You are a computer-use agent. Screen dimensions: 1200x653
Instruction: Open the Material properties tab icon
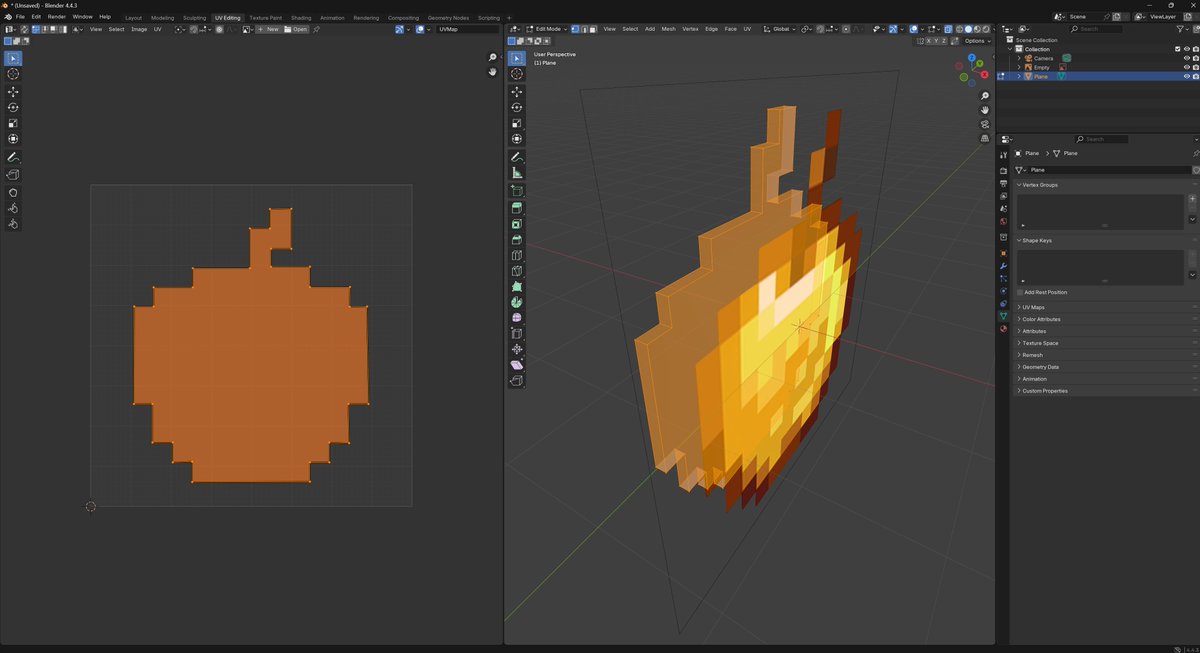(x=1003, y=328)
